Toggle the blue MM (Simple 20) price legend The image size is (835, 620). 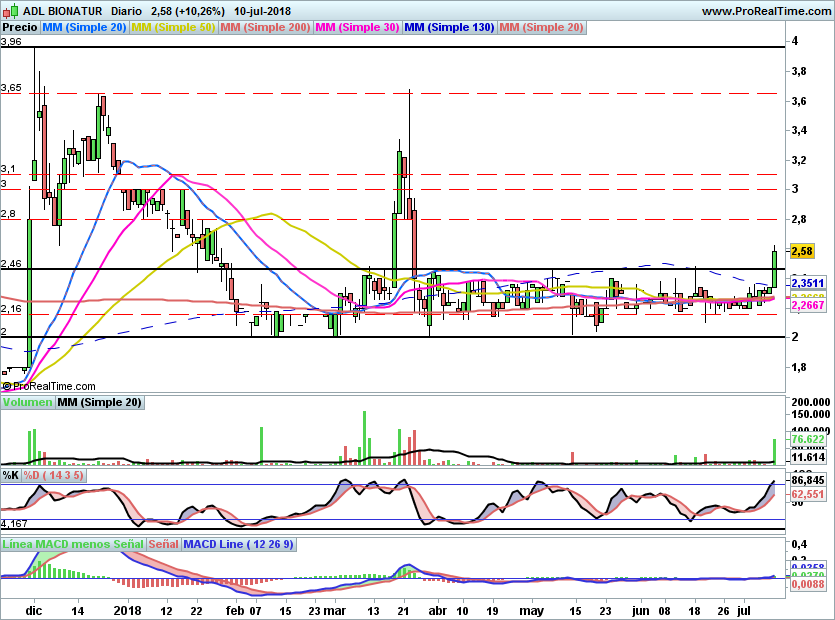point(85,27)
